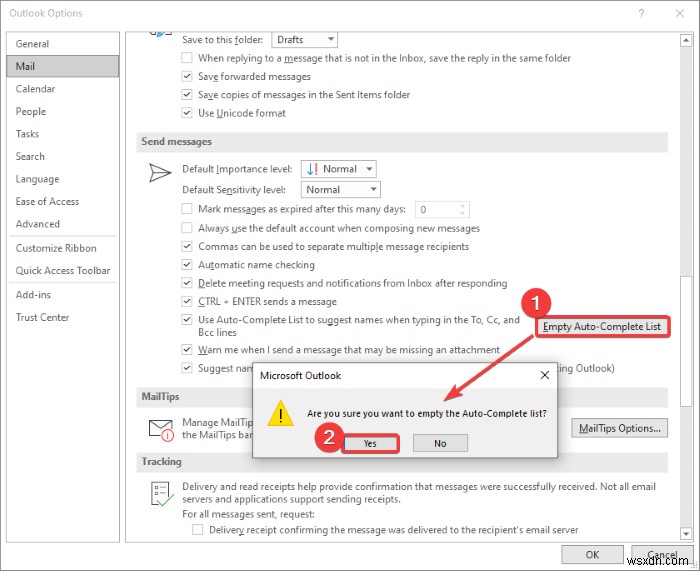The width and height of the screenshot is (700, 571).
Task: Click the Tracking receipt checklist icon
Action: tap(162, 494)
